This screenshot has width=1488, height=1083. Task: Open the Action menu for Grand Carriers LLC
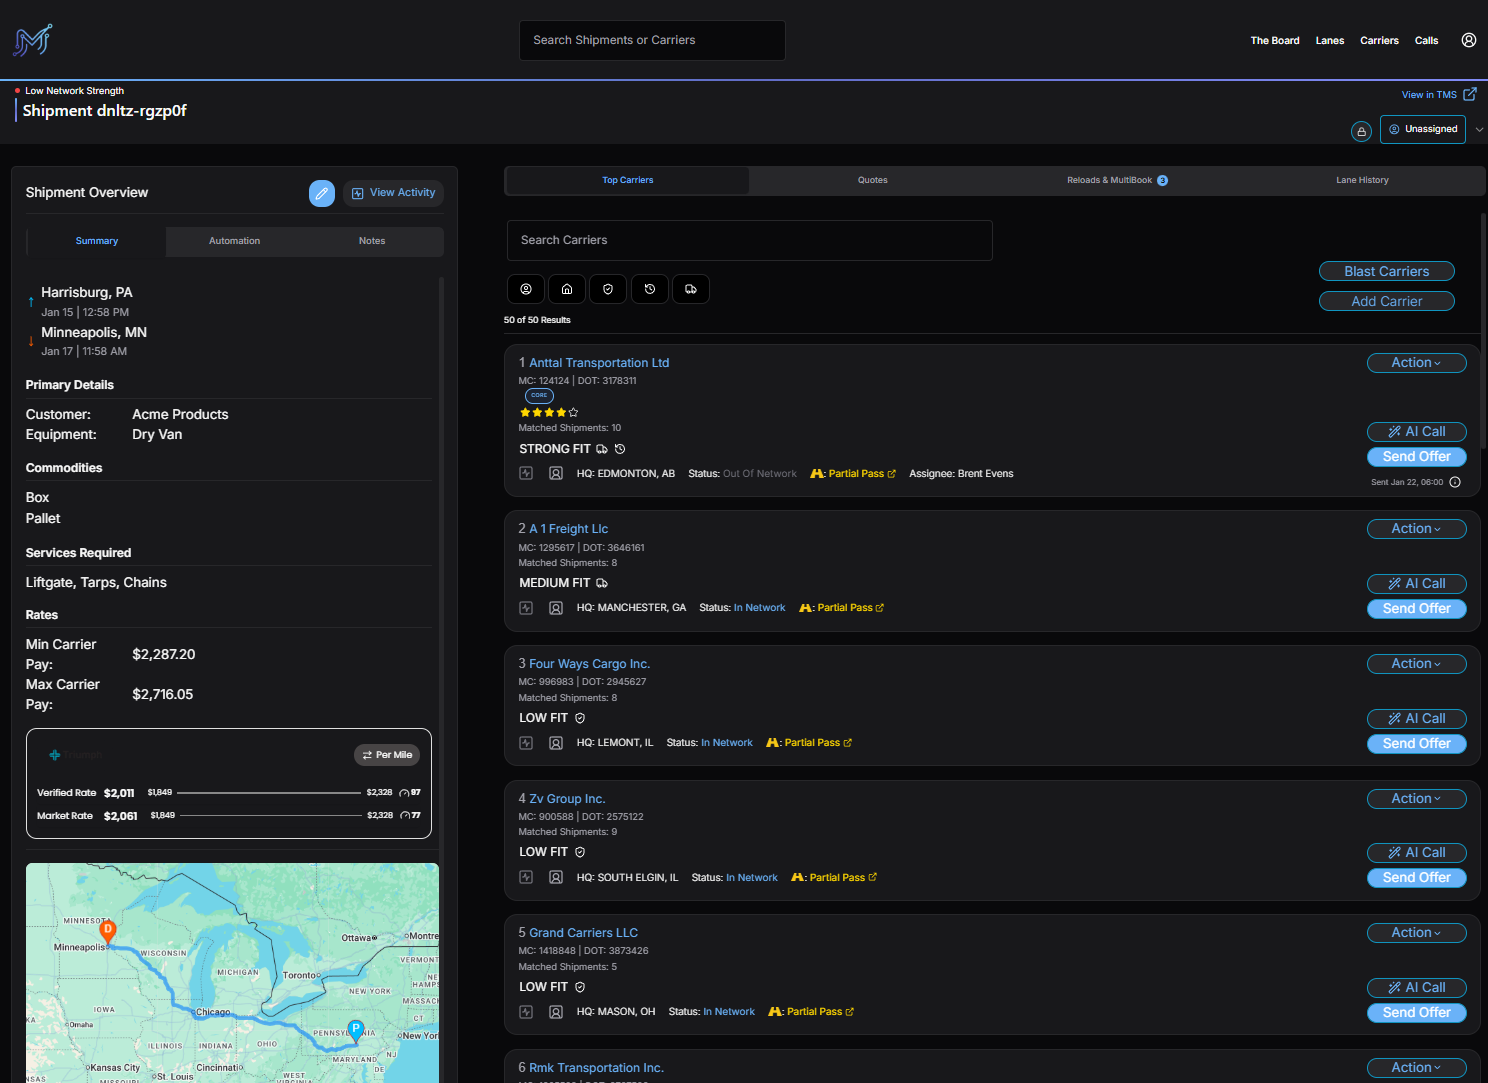pos(1416,932)
